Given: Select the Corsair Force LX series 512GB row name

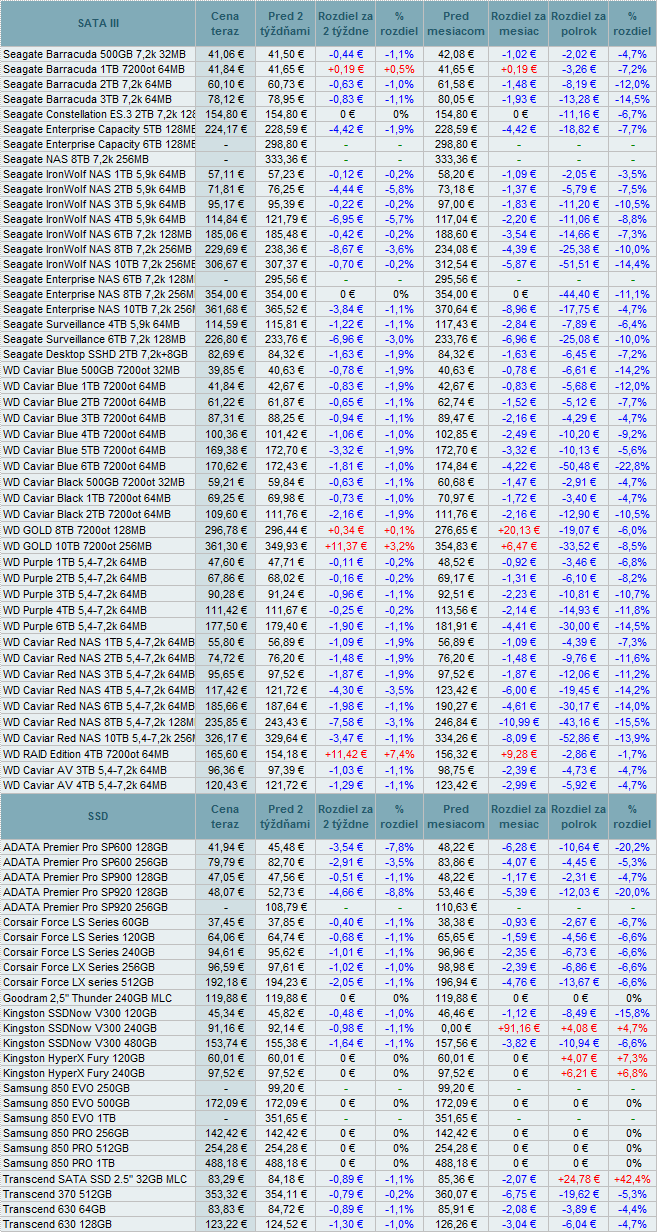Looking at the screenshot, I should [x=80, y=983].
